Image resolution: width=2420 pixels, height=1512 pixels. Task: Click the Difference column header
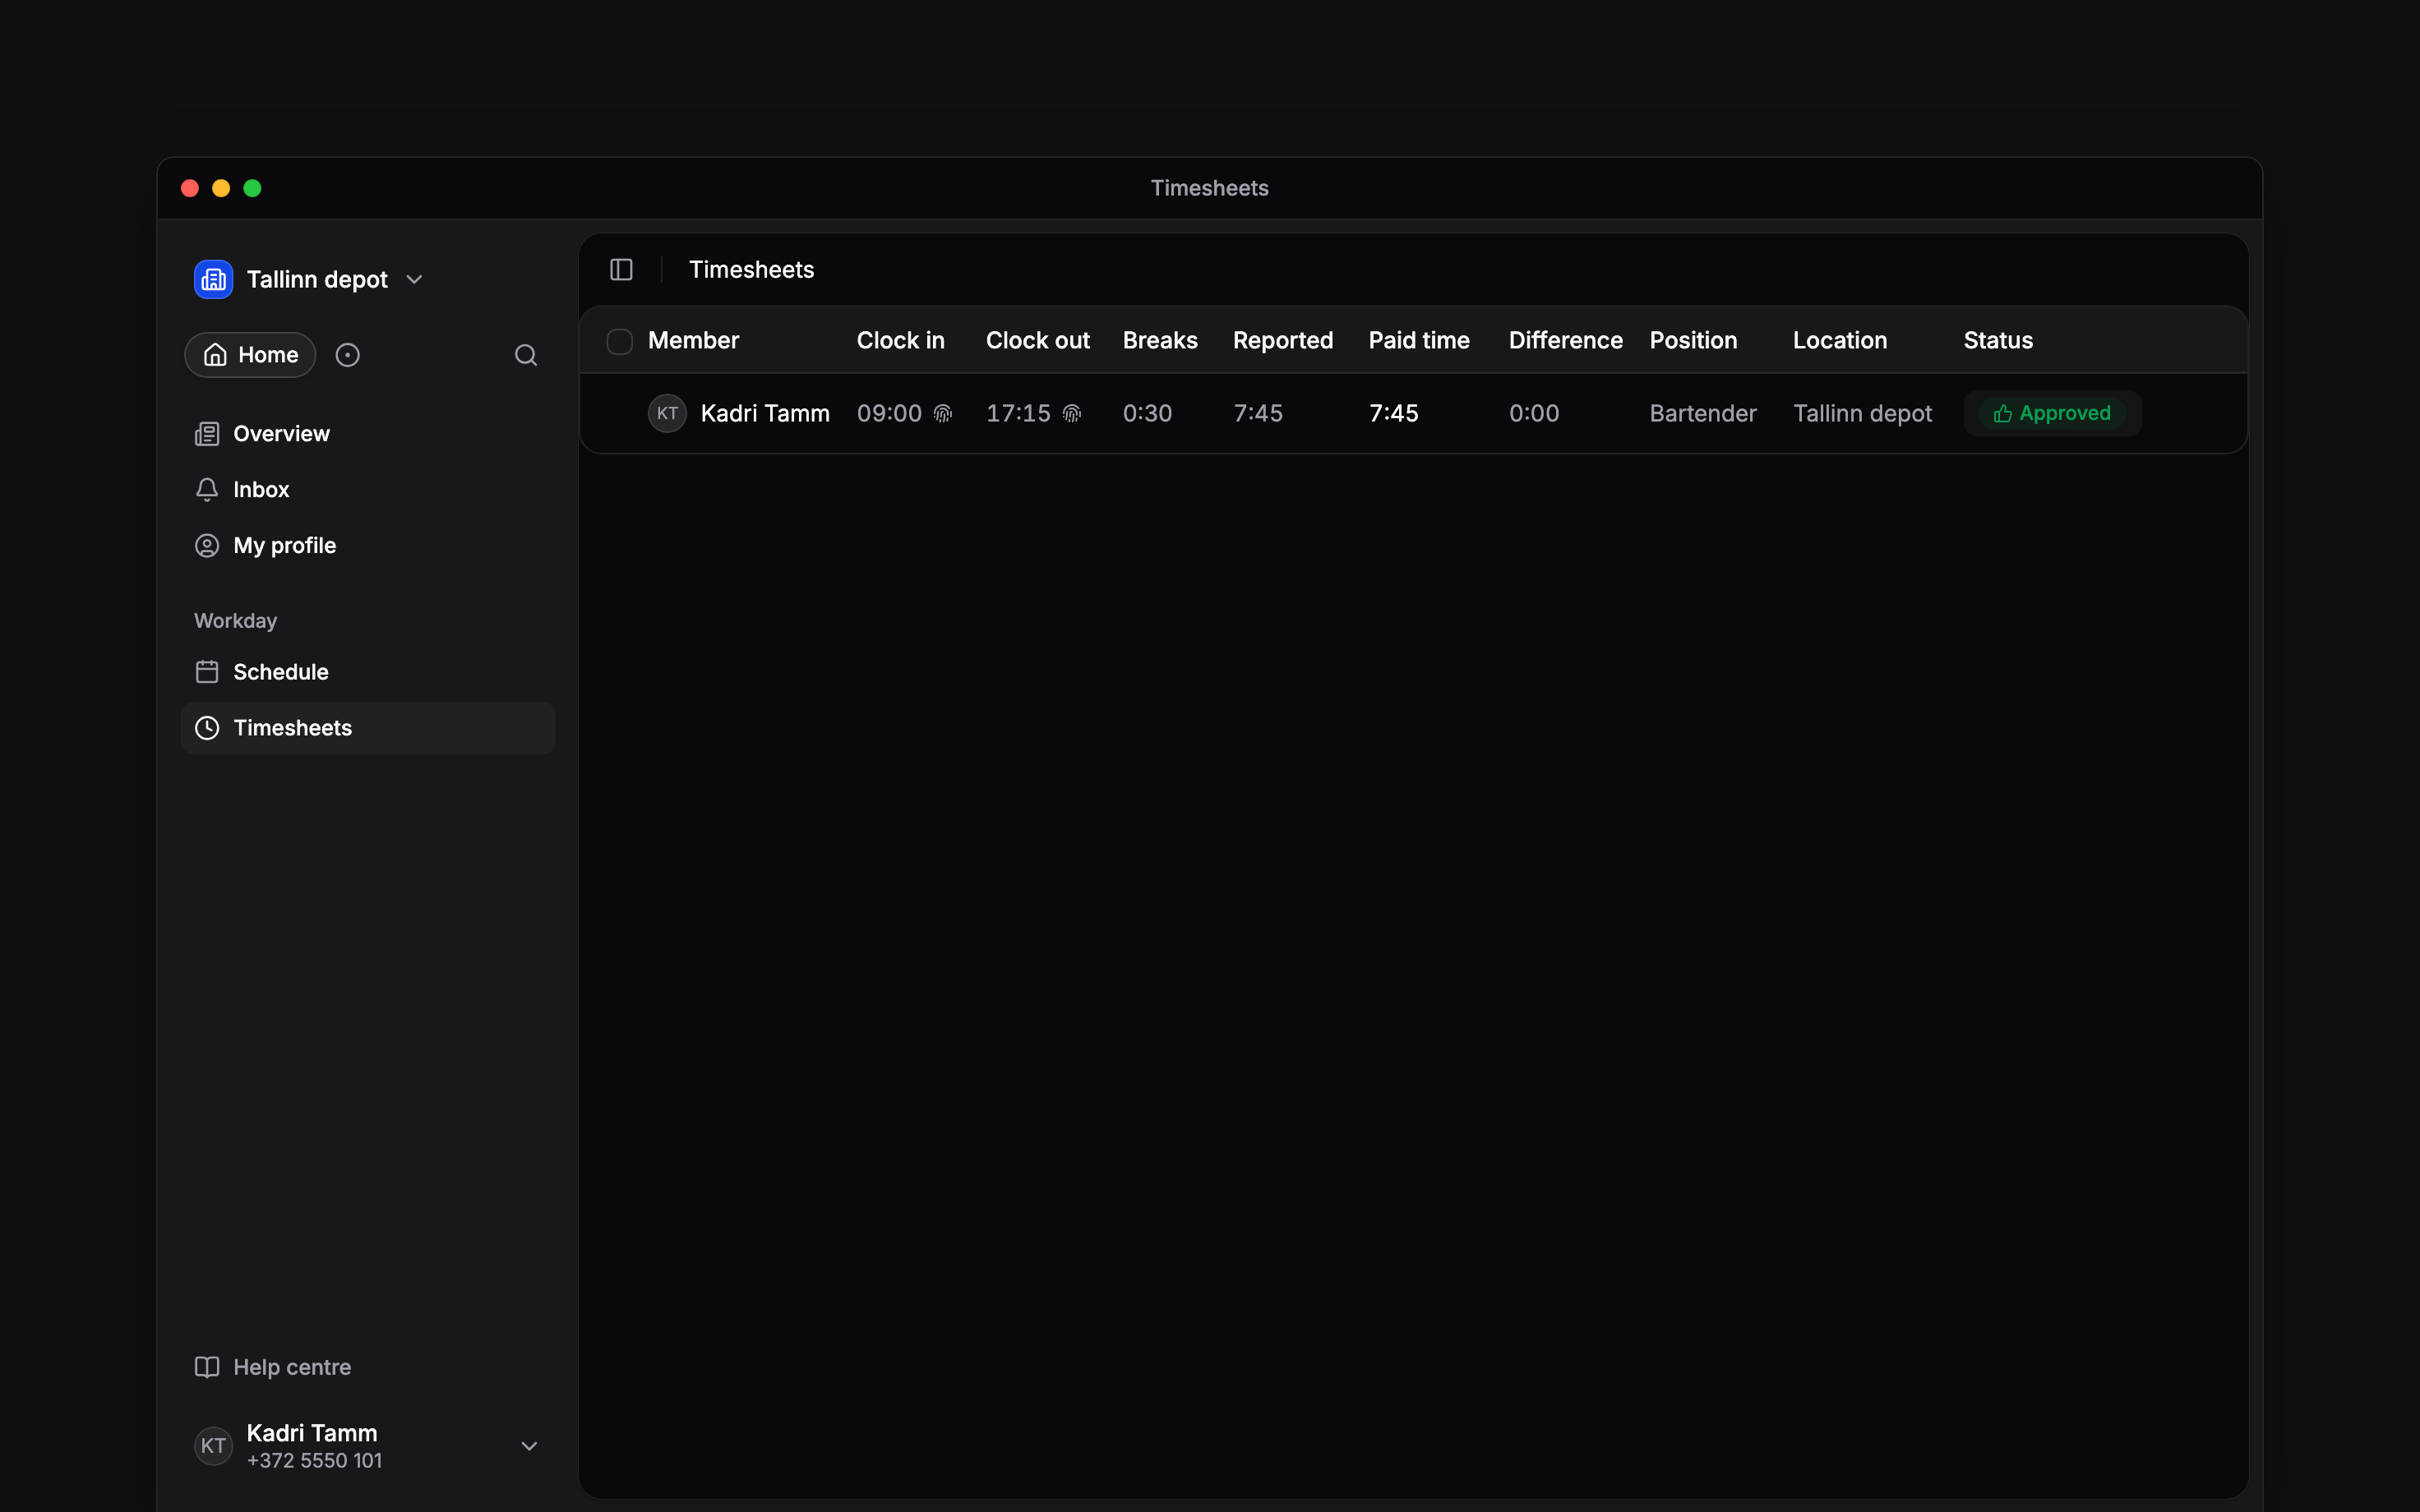pyautogui.click(x=1565, y=341)
